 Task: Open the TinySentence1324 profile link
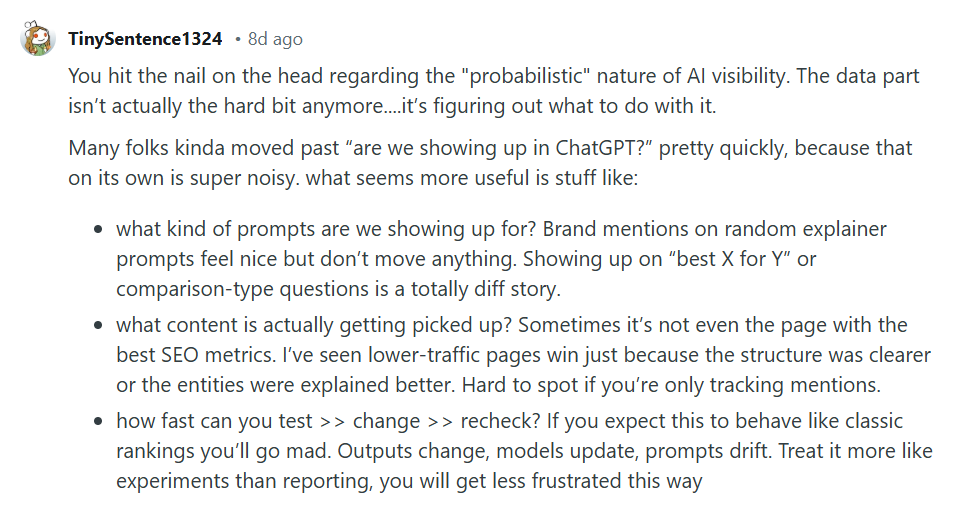(x=145, y=40)
